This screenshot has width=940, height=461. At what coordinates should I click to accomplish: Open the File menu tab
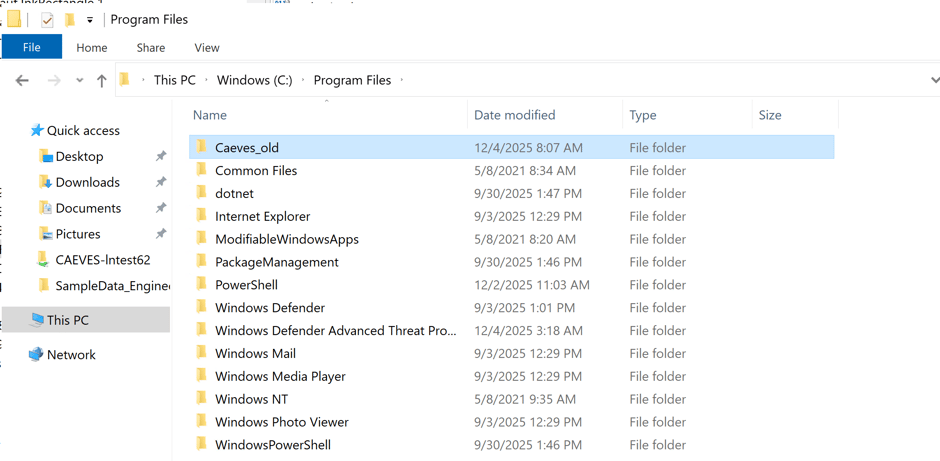coord(32,47)
